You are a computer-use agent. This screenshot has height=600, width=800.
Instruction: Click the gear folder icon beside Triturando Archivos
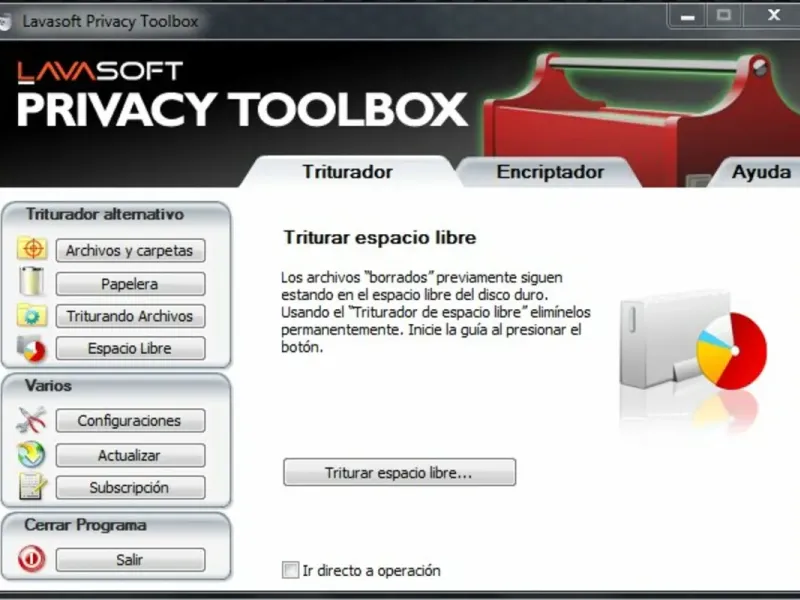coord(32,315)
